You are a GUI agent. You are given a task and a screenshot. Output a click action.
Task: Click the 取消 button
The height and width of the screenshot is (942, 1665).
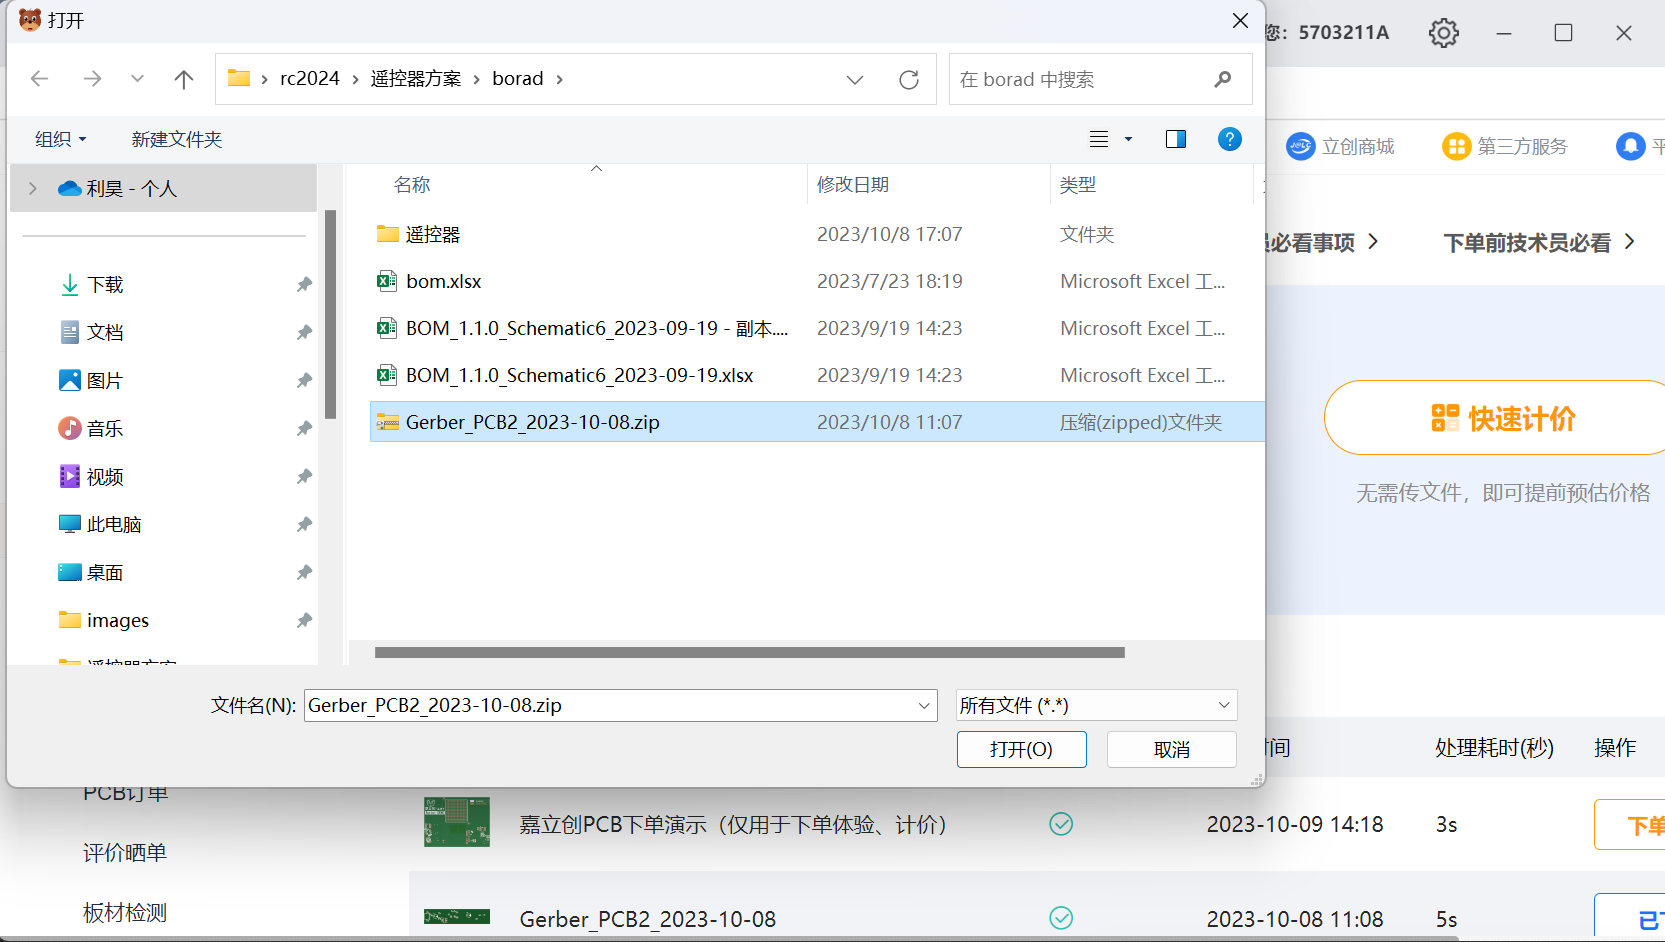1171,749
